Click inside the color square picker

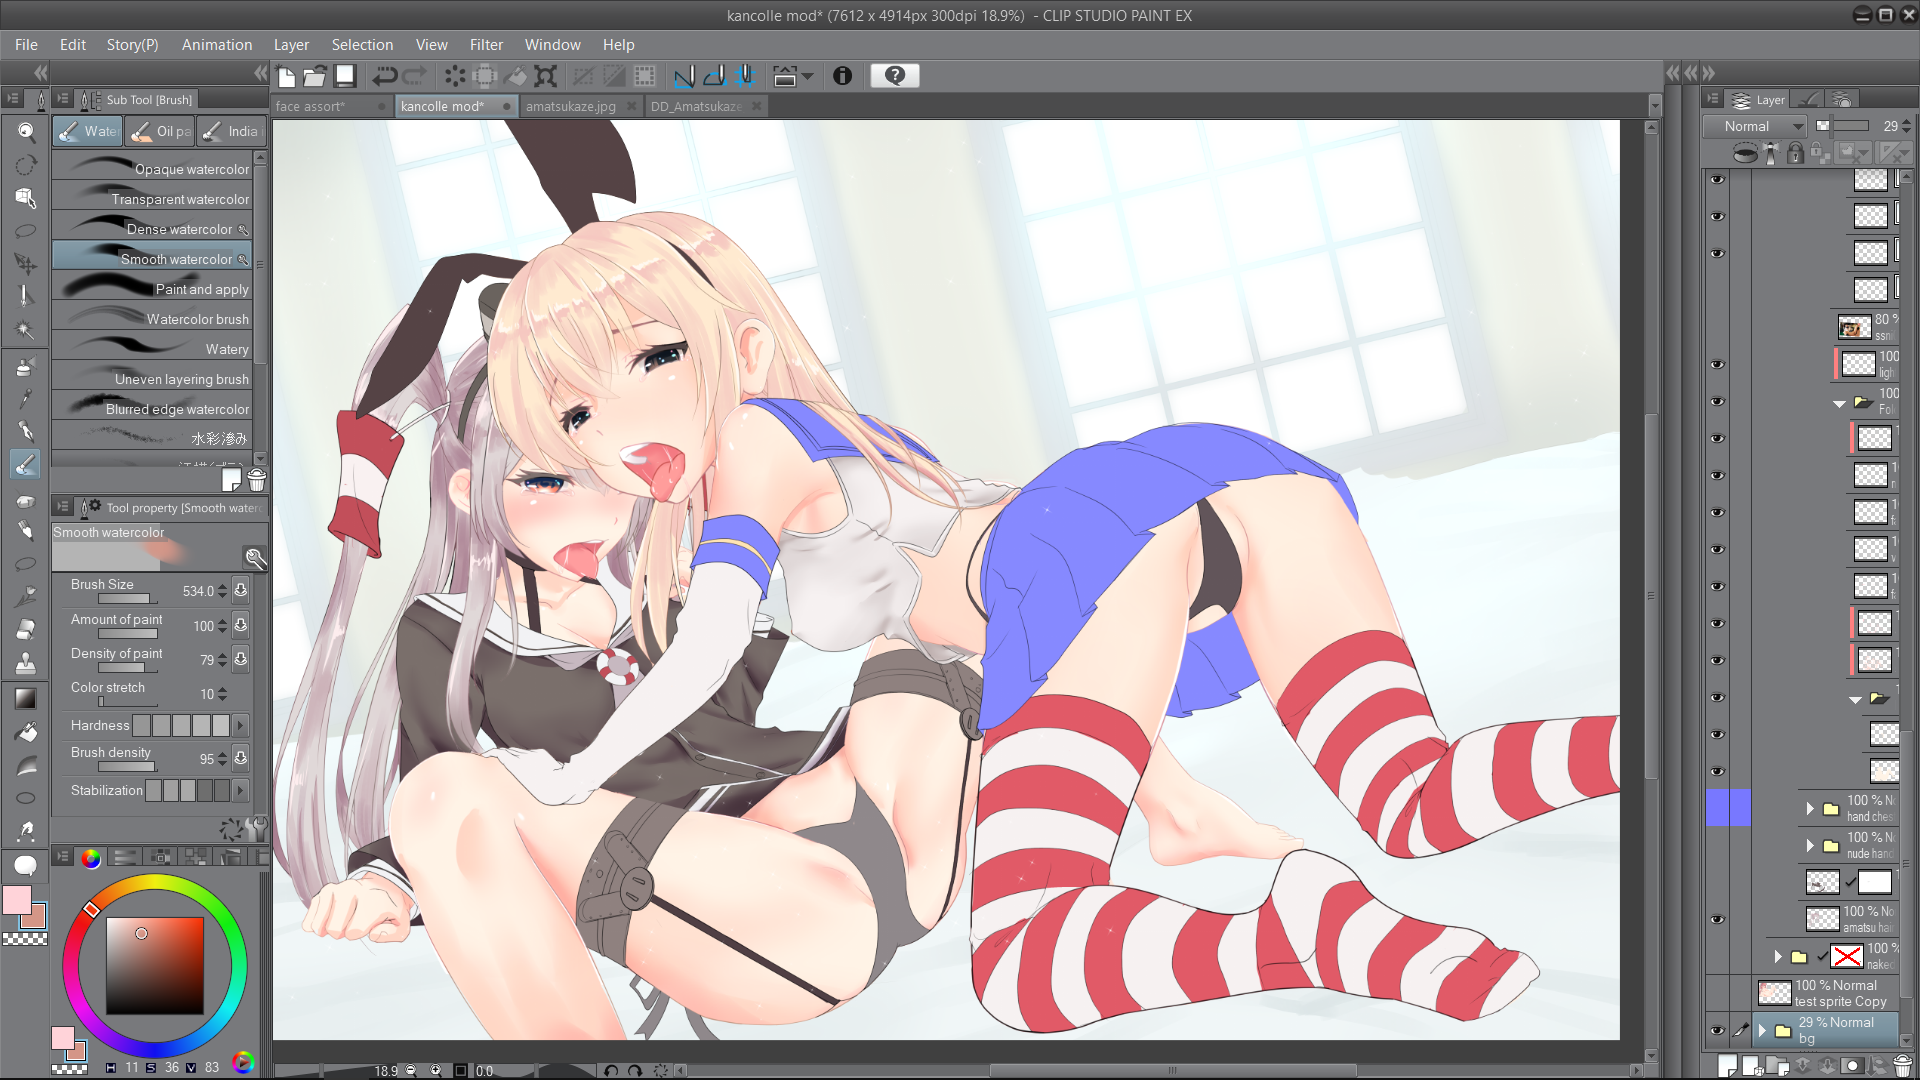coord(155,965)
